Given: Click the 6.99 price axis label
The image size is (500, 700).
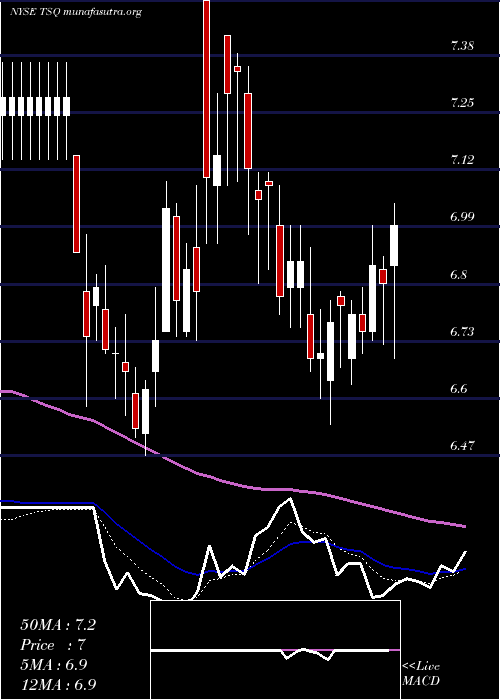Looking at the screenshot, I should [x=462, y=217].
